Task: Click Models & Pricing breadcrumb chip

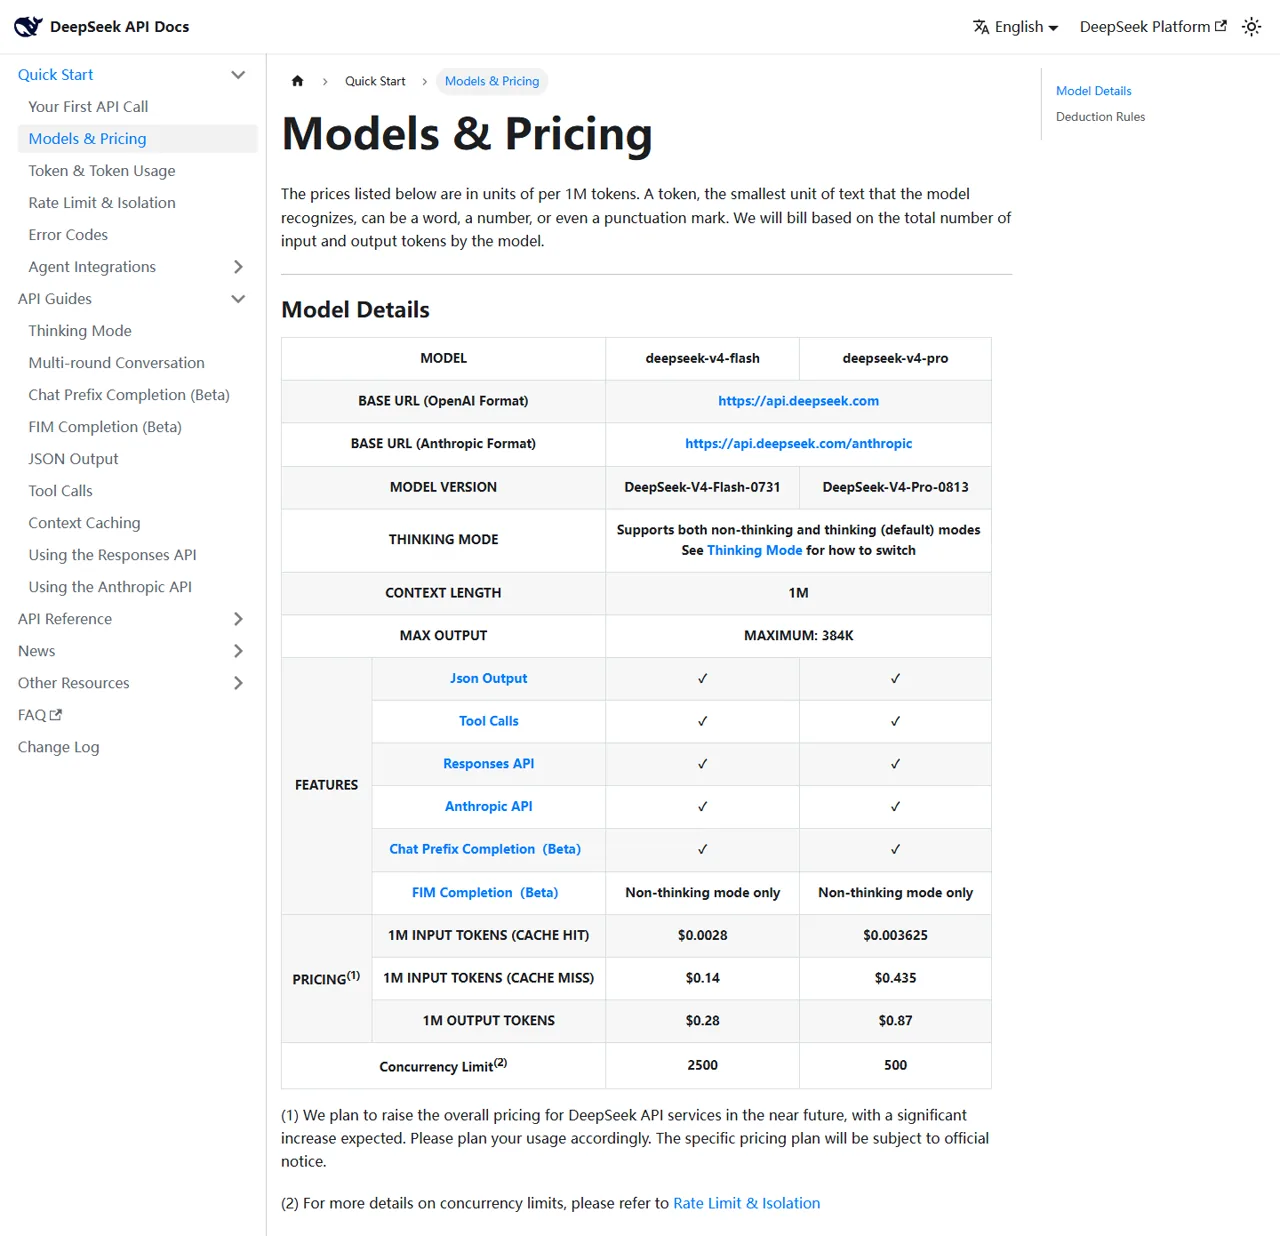Action: 492,81
